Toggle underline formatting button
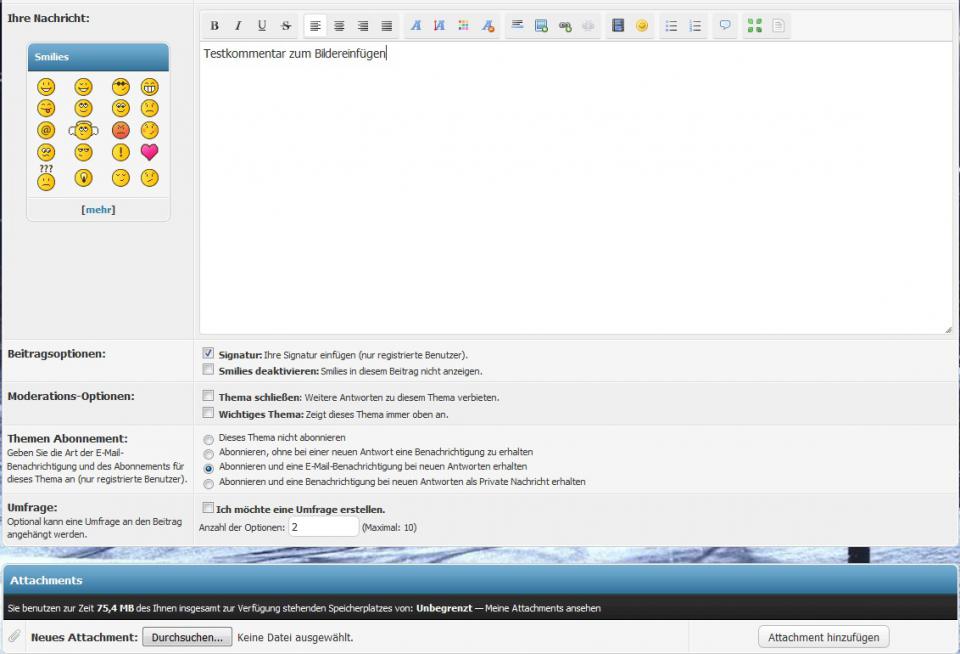 pos(262,26)
